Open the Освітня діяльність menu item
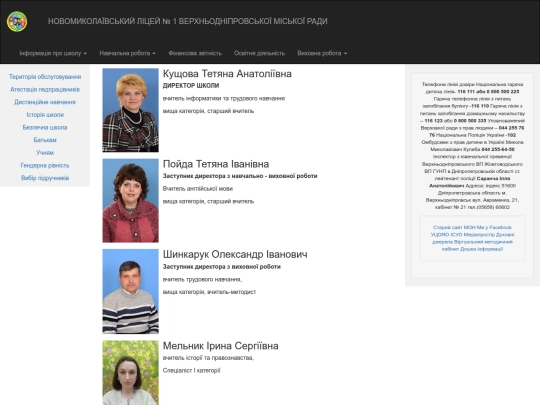 259,53
